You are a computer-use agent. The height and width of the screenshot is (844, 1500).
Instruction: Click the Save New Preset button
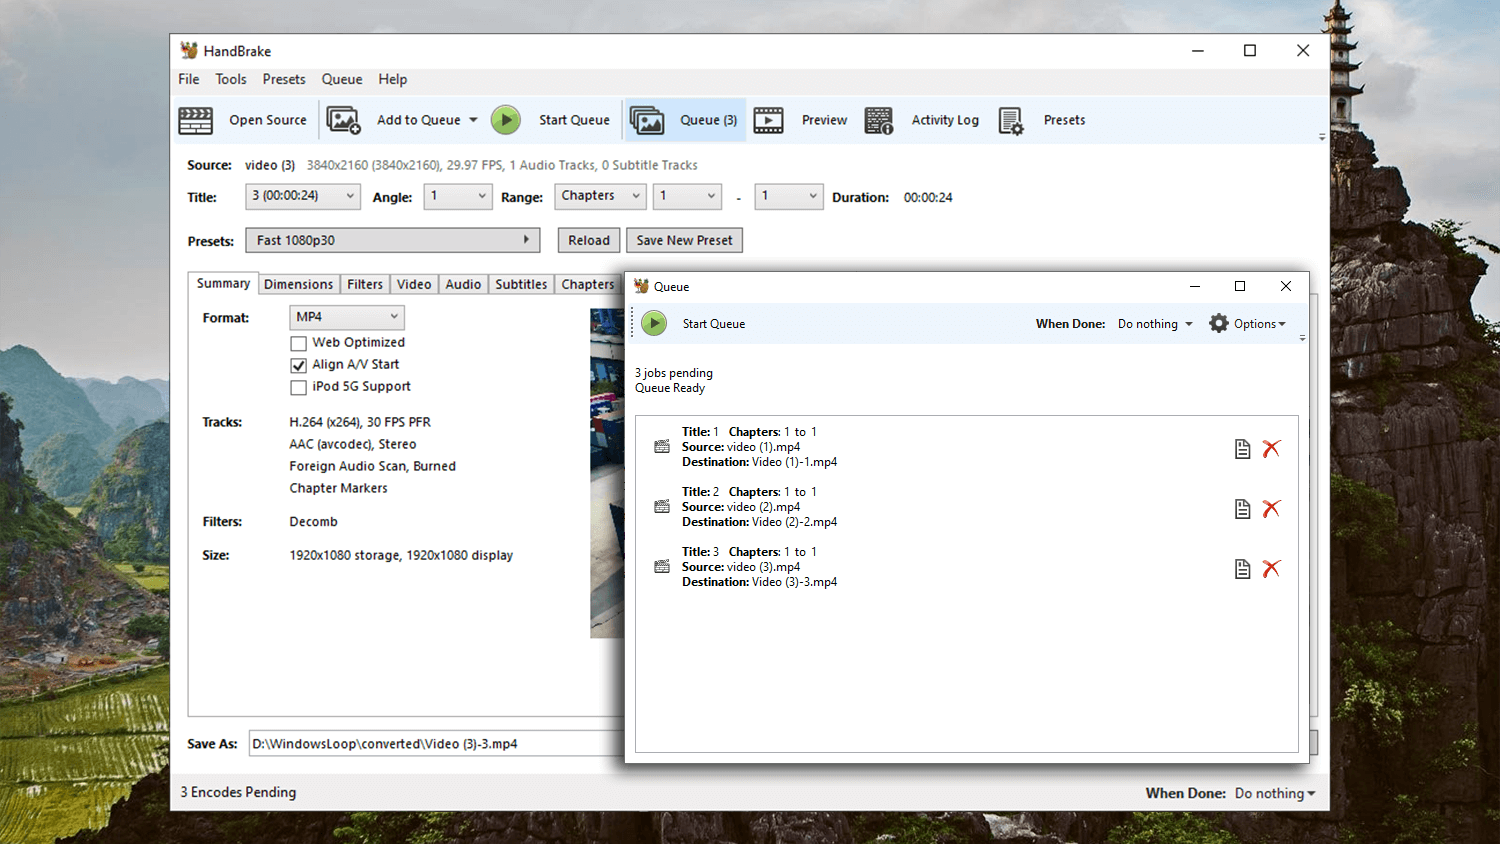684,240
